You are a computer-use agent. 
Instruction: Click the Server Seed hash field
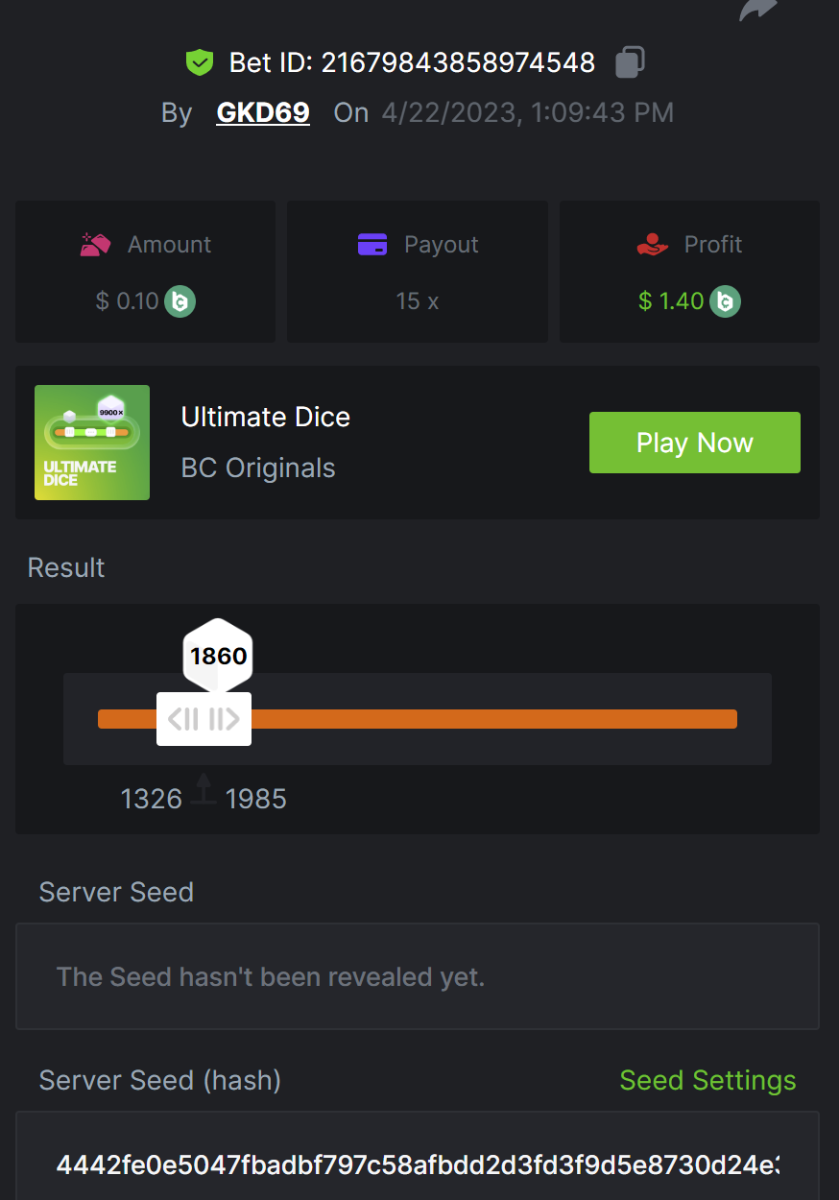[x=417, y=1164]
